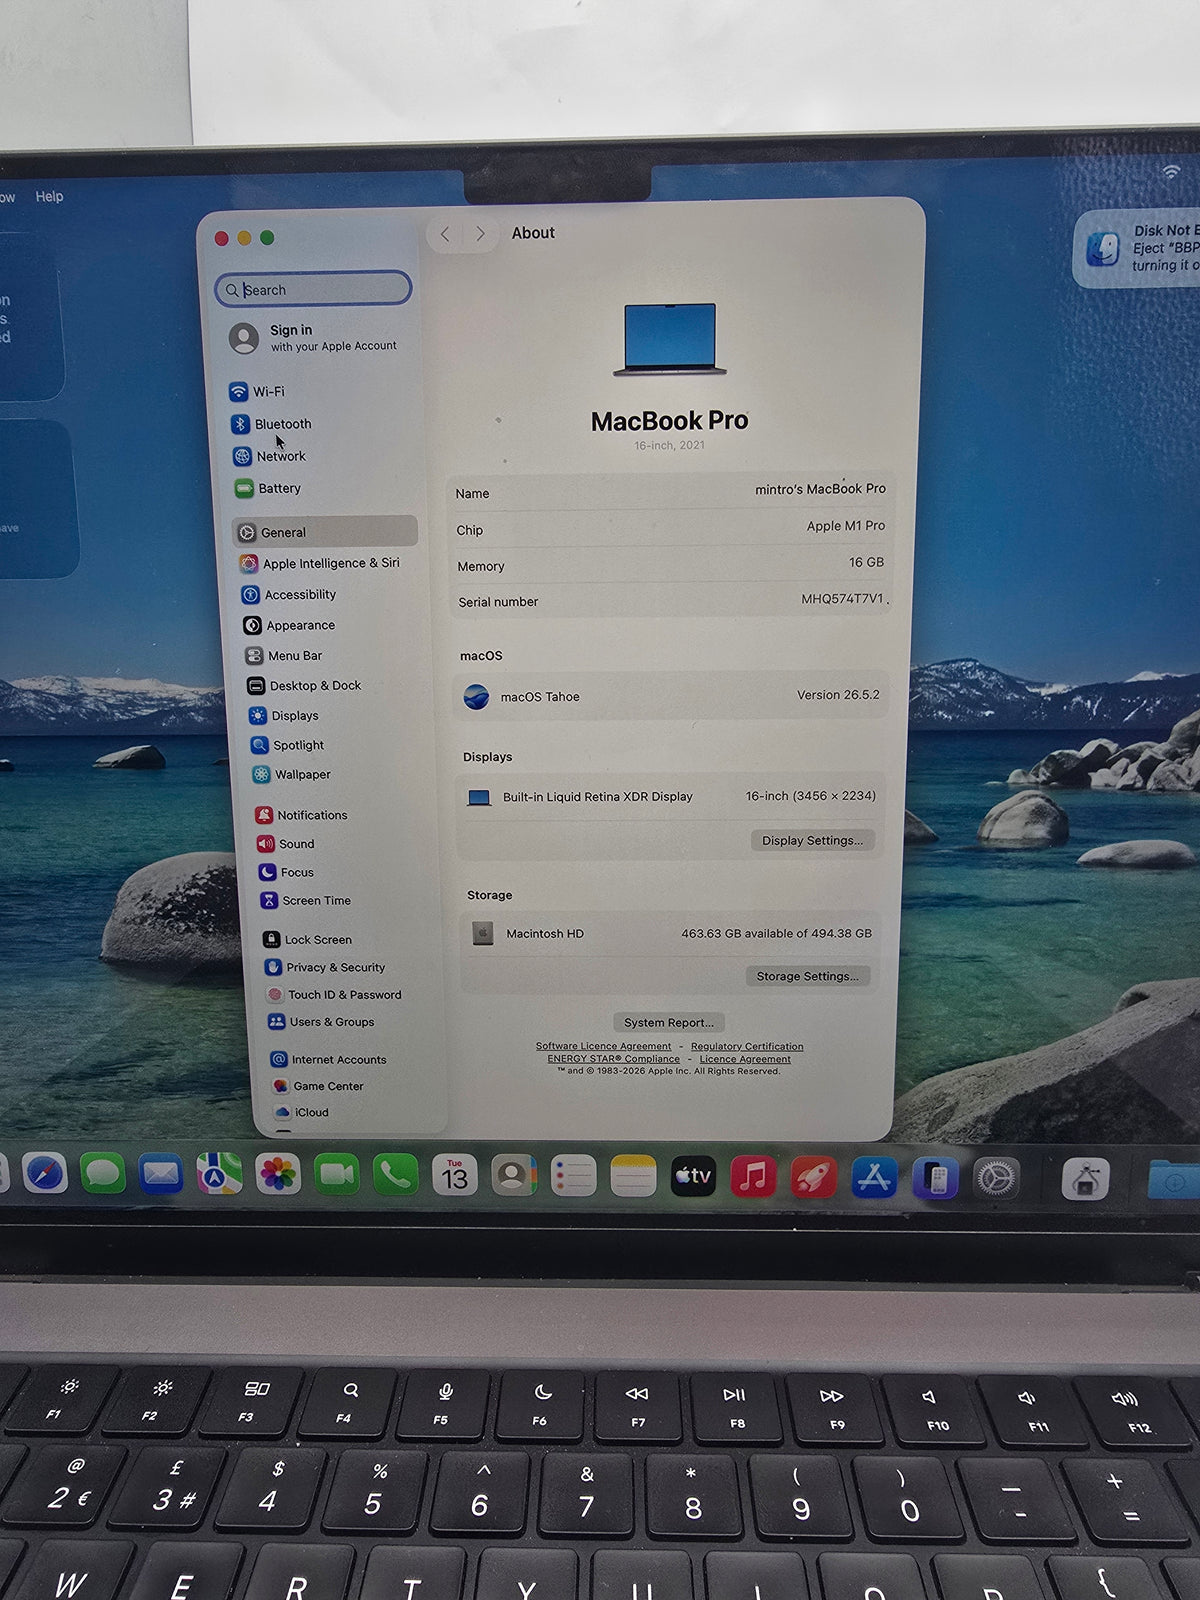Open Privacy & Security settings
The width and height of the screenshot is (1200, 1600).
(x=324, y=967)
